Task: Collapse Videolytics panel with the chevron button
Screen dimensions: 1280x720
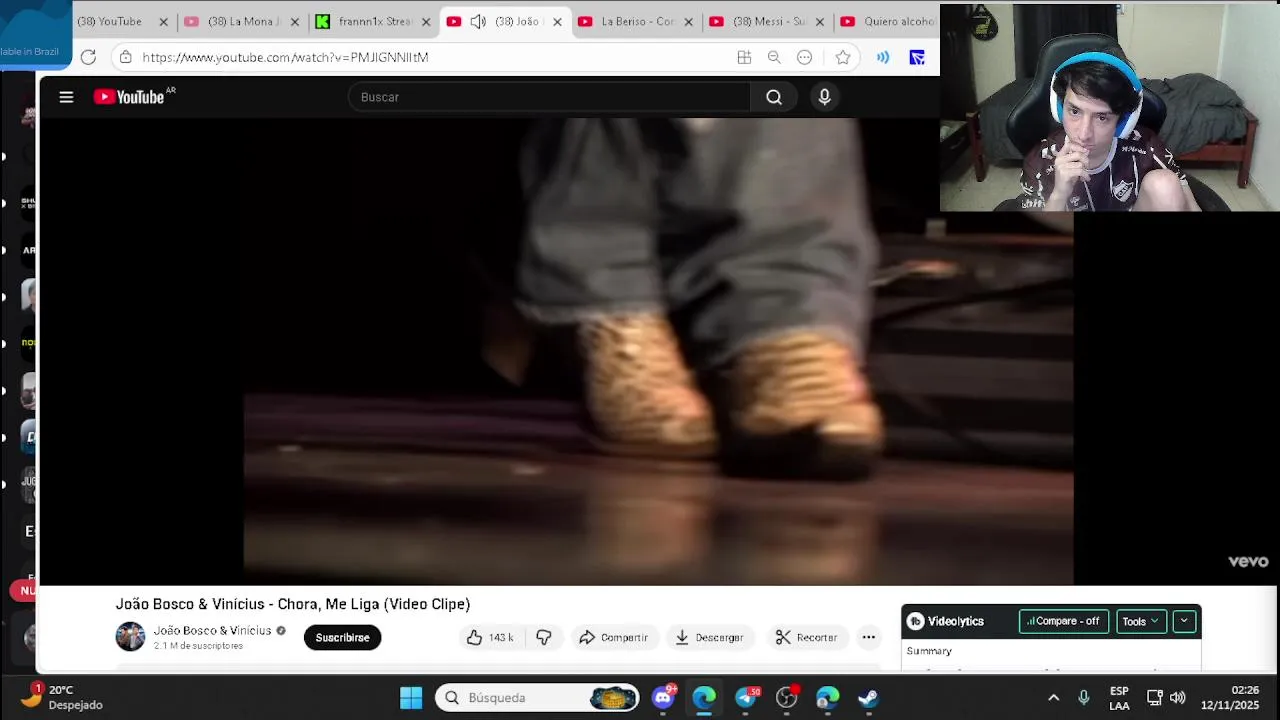Action: click(x=1184, y=621)
